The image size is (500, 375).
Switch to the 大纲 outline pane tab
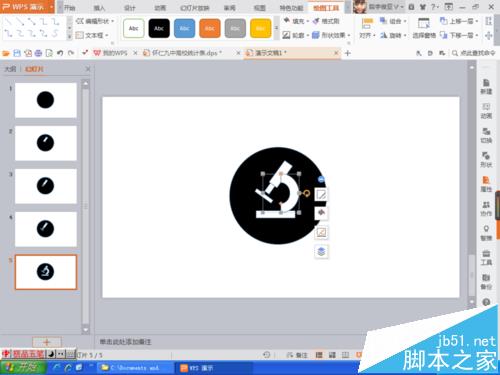click(x=10, y=69)
